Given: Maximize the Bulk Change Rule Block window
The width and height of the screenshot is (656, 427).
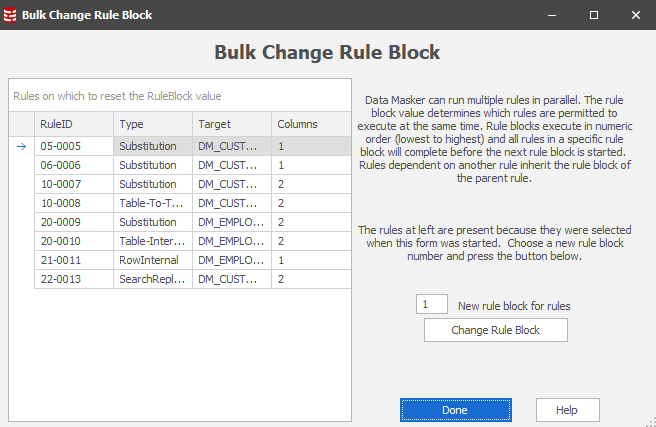Looking at the screenshot, I should coord(593,16).
